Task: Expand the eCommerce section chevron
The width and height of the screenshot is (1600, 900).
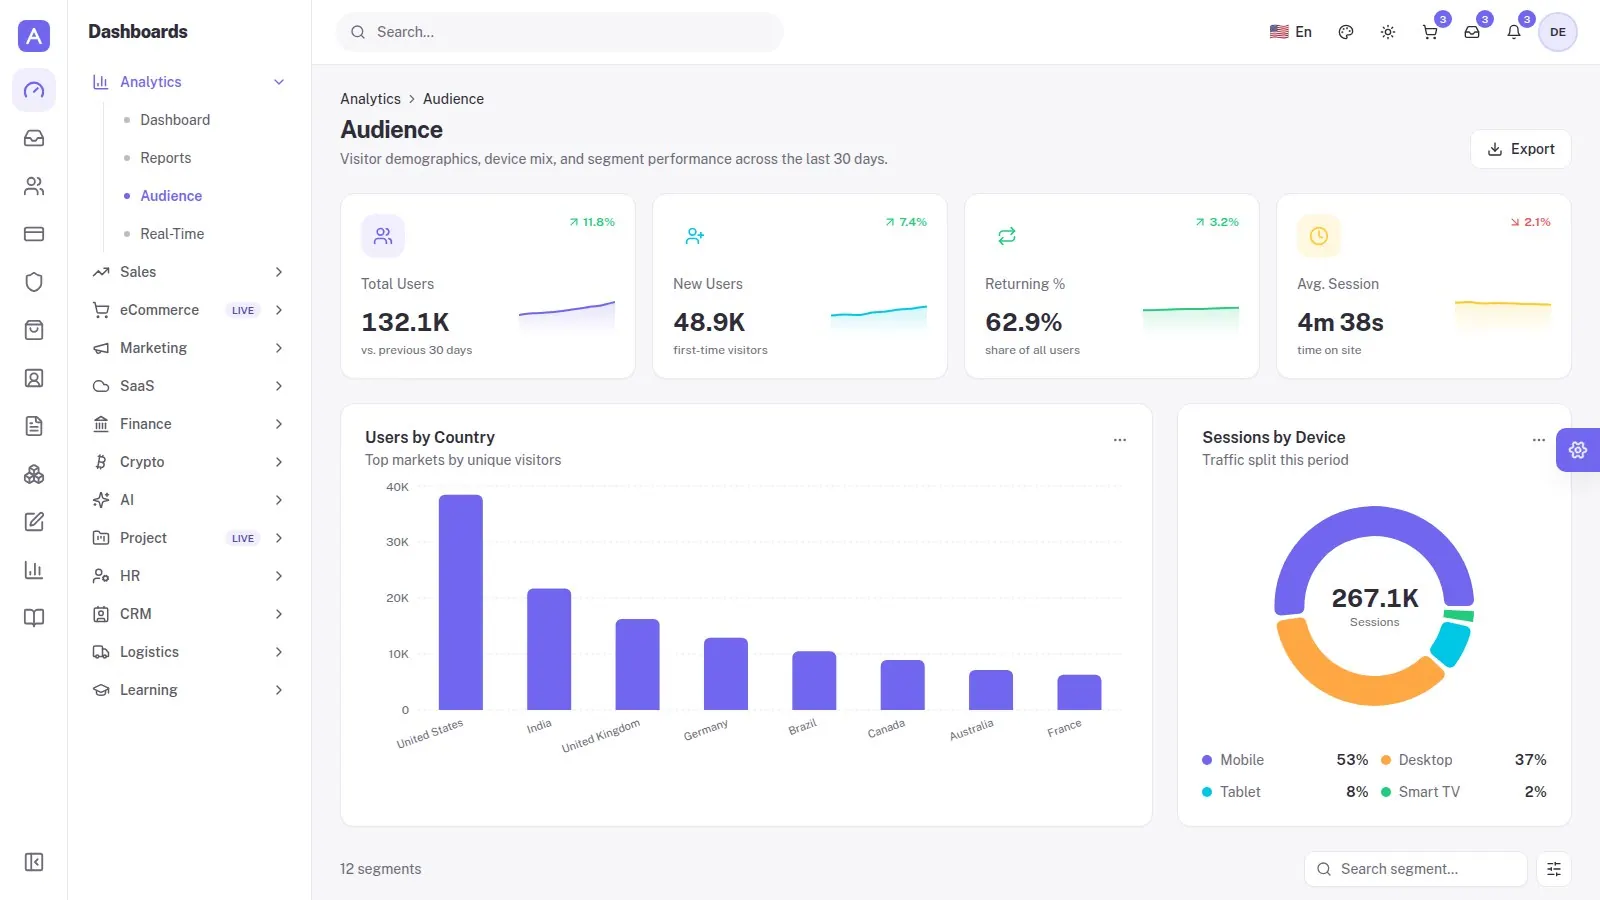Action: point(279,310)
